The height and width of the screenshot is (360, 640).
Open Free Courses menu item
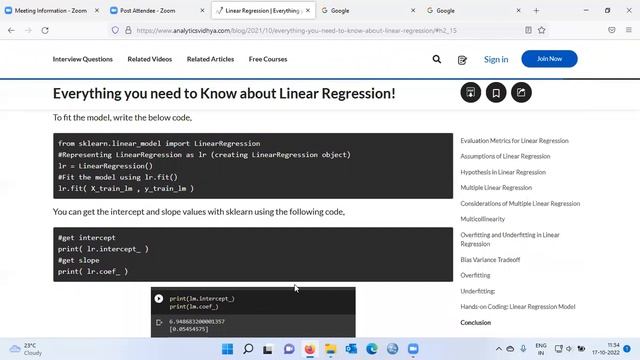tap(268, 59)
